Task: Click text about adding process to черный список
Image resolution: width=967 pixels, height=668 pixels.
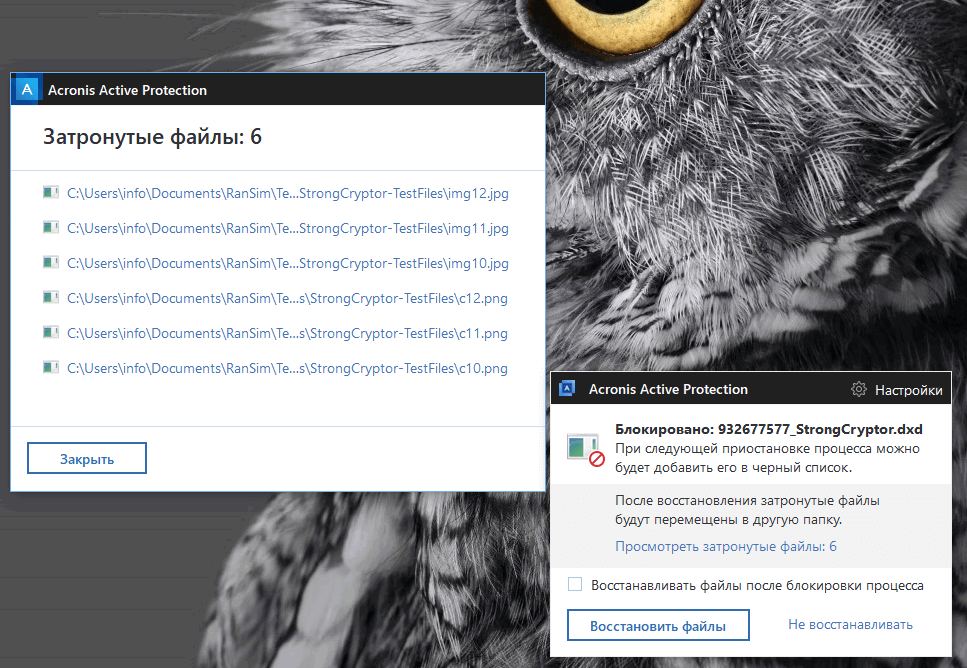Action: click(767, 458)
